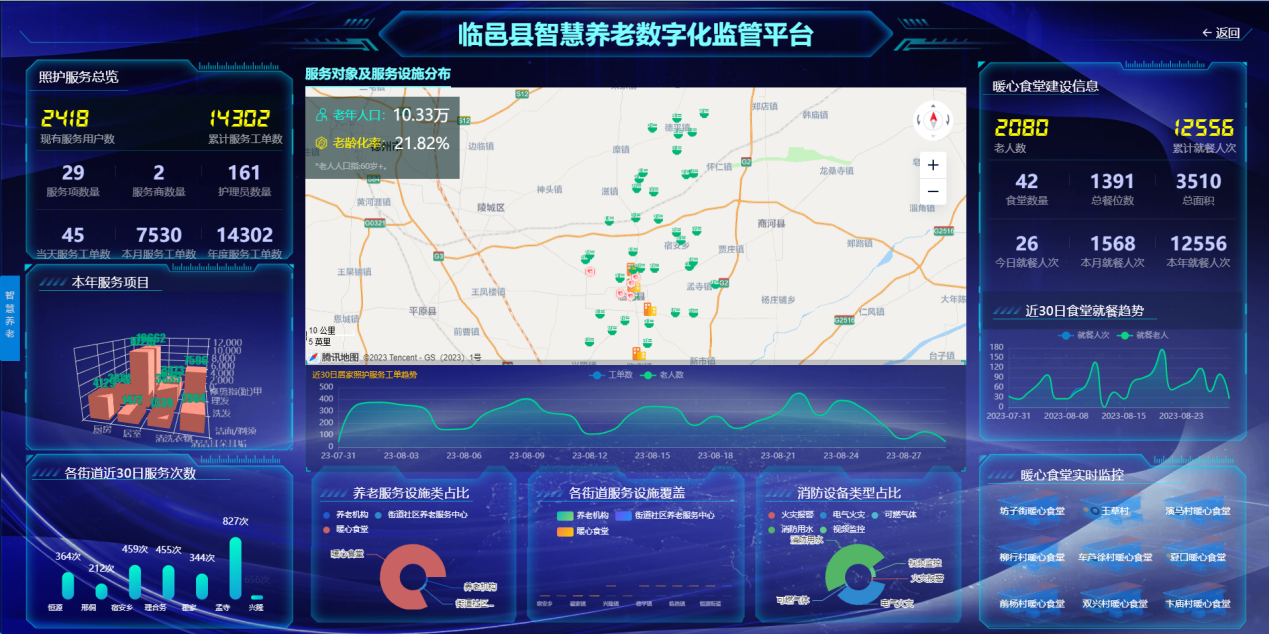Click the 老龄化率 hexagon icon
The width and height of the screenshot is (1269, 634).
(321, 143)
